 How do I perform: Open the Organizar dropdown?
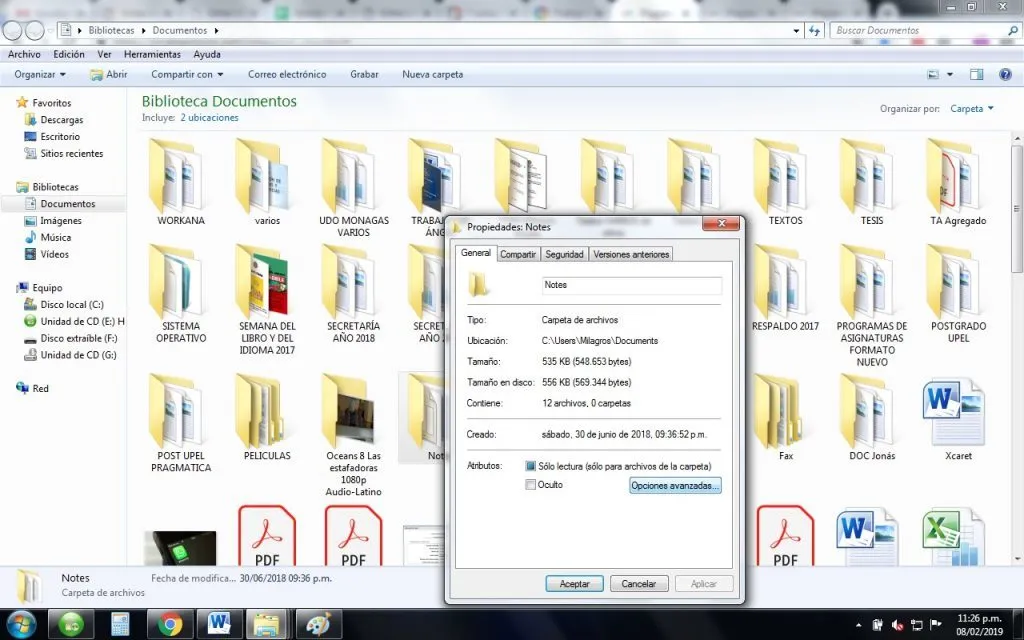click(x=37, y=73)
